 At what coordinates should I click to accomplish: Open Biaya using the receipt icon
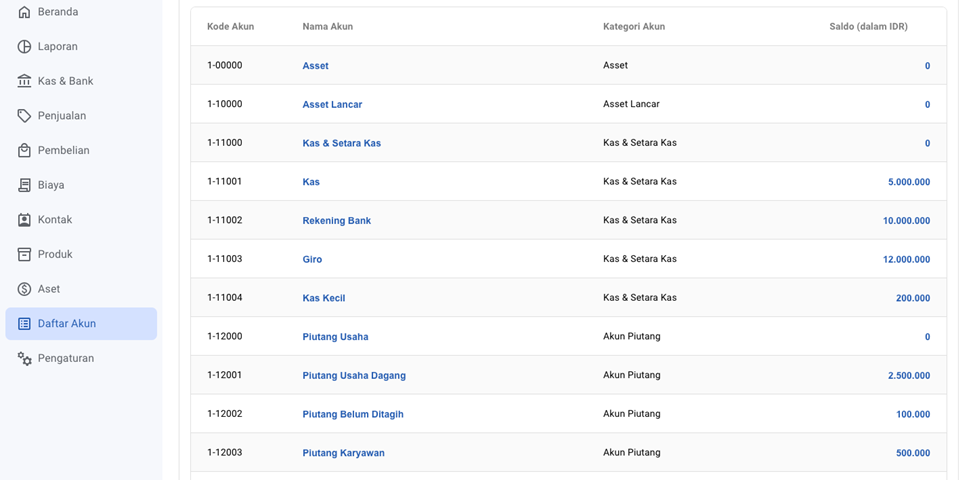tap(25, 185)
